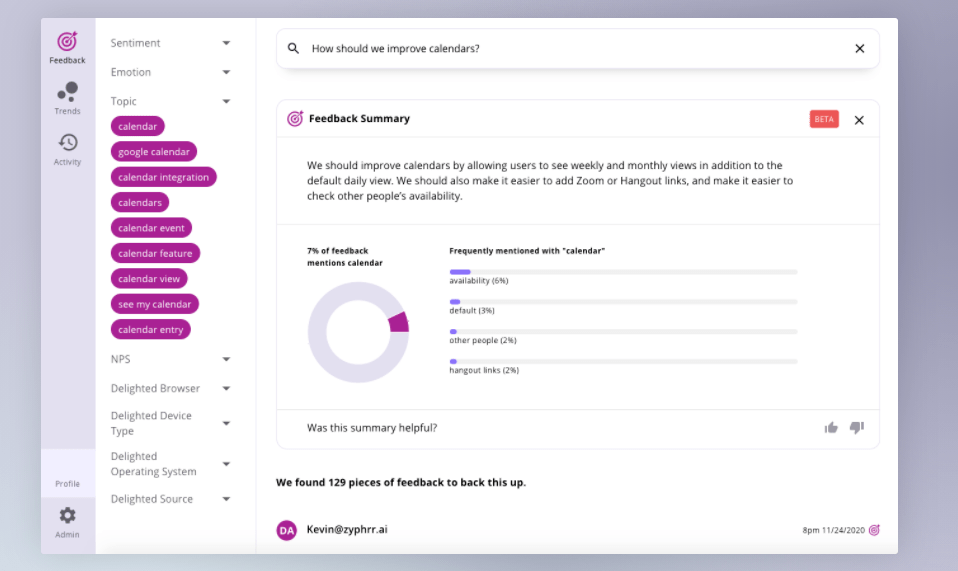Open the Feedback section in sidebar
Screen dimensions: 958x571
(x=67, y=47)
